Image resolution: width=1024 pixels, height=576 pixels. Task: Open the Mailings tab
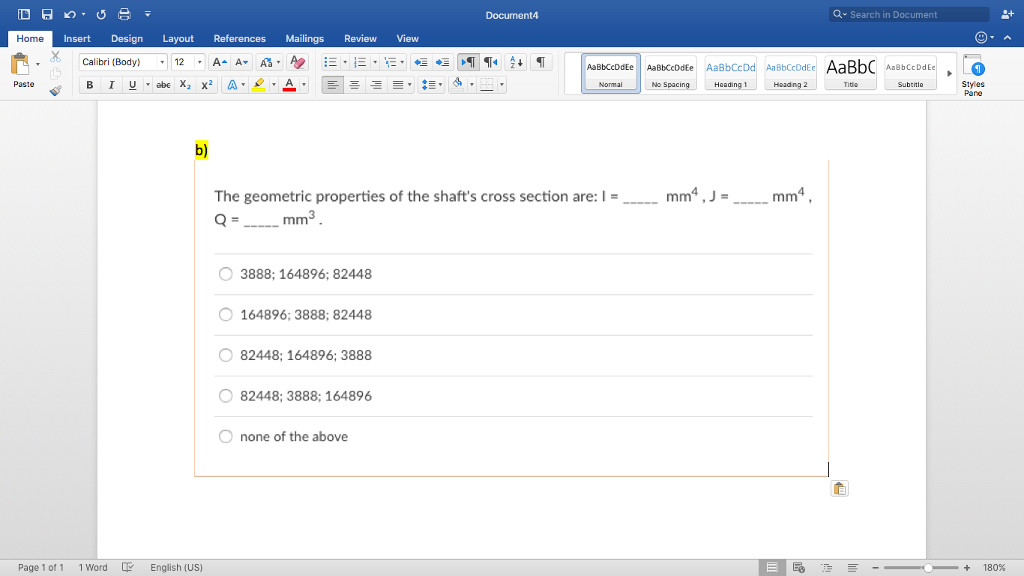click(304, 39)
